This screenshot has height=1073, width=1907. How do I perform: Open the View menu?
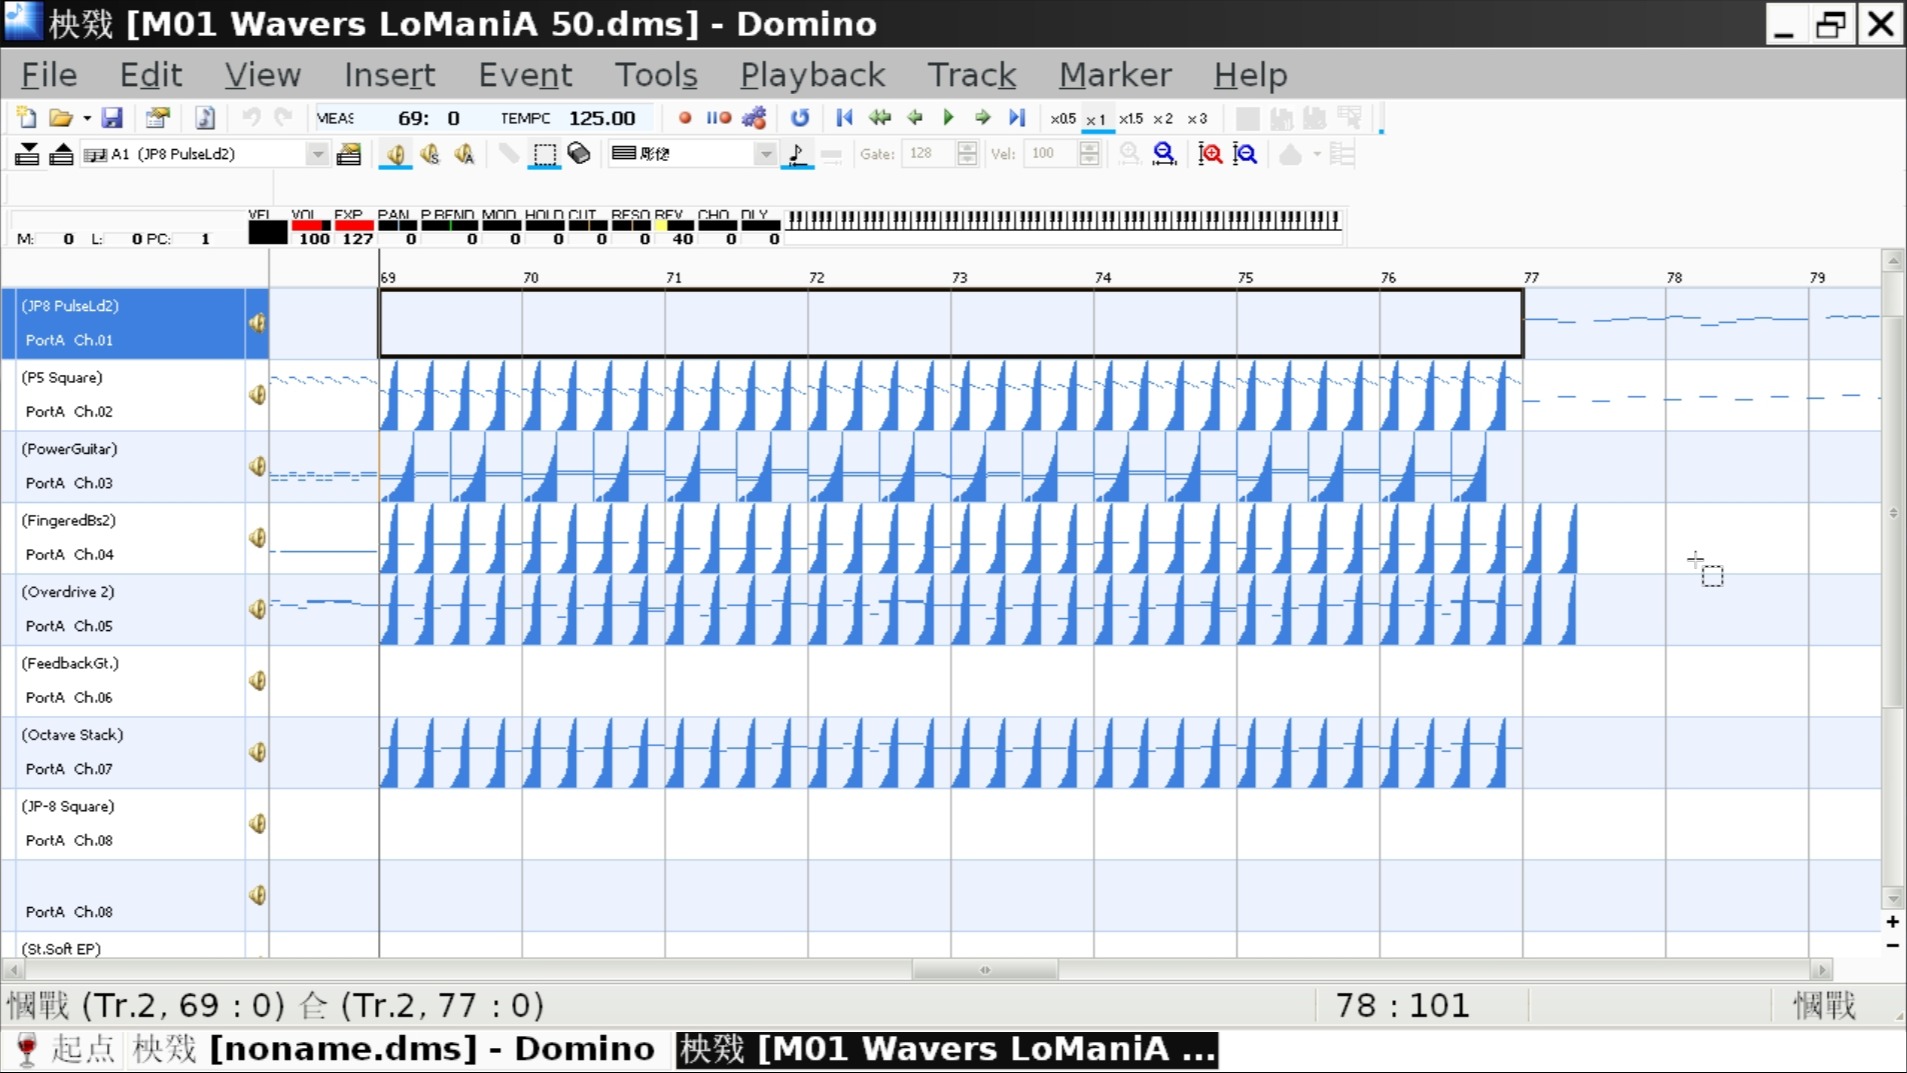[262, 75]
